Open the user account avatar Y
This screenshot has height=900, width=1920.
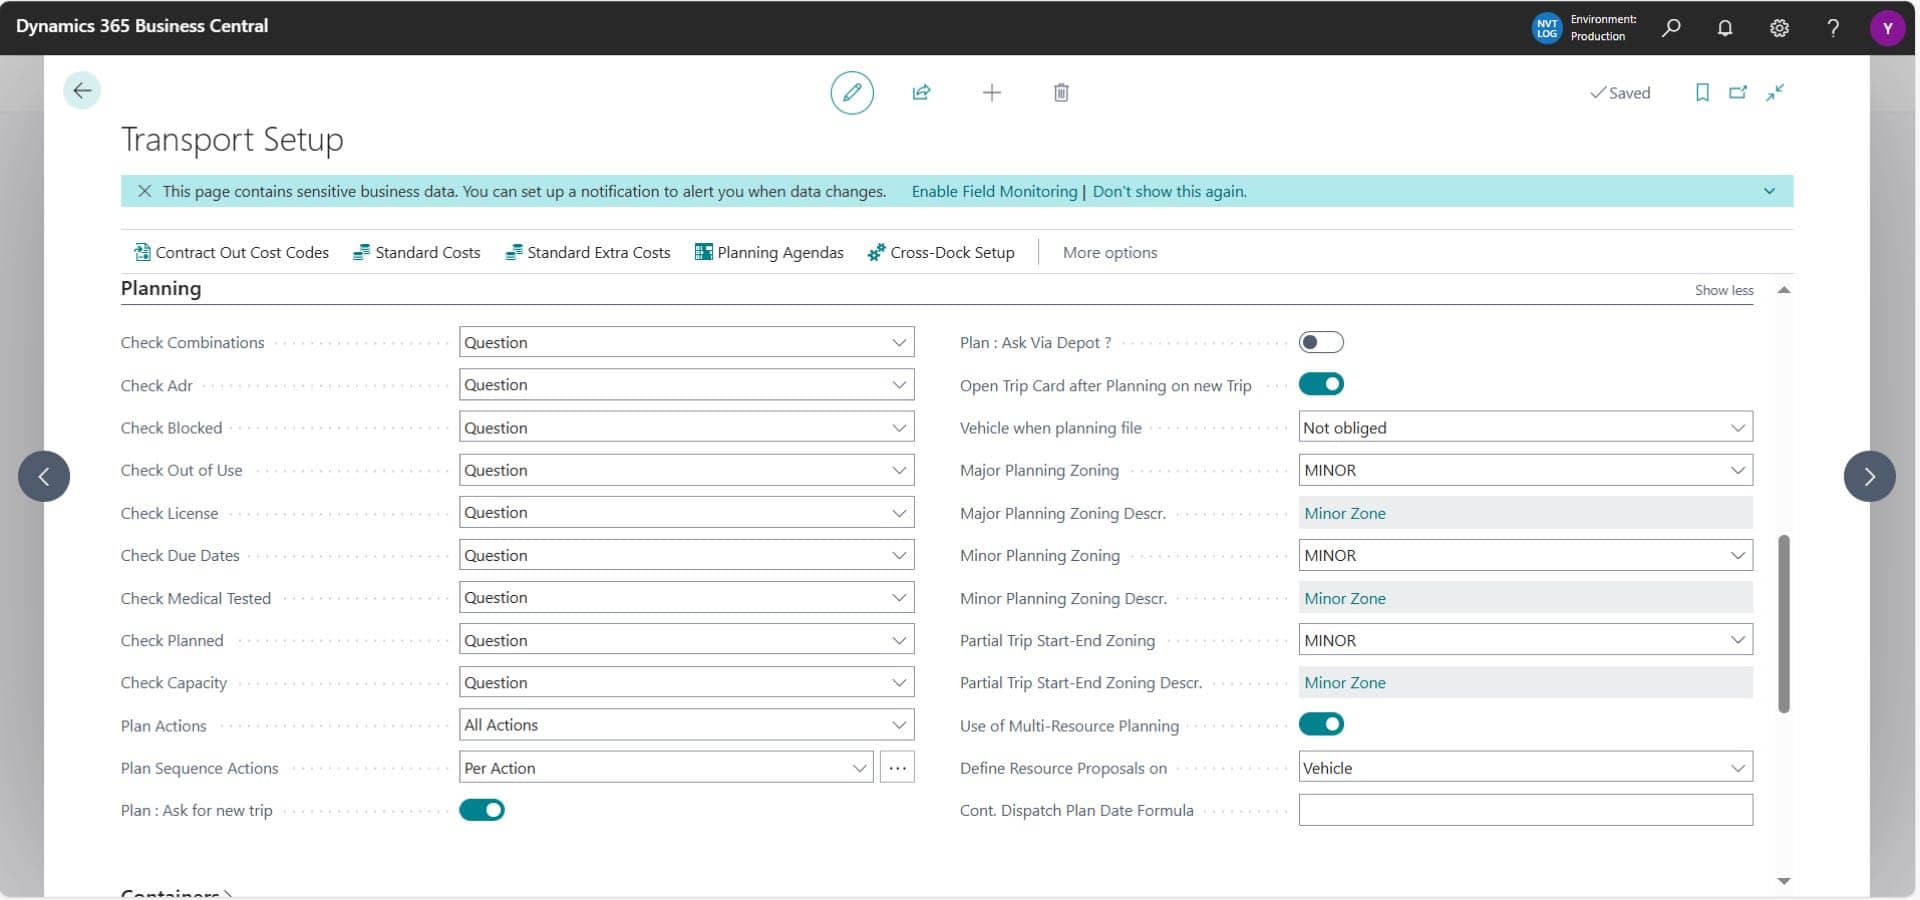(1887, 27)
